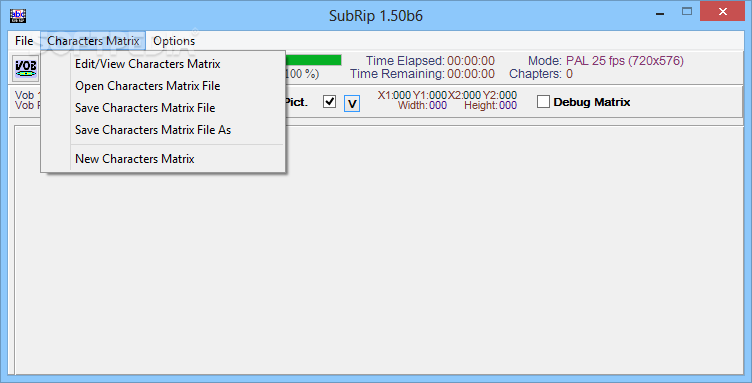Click the Height:000 value
The image size is (752, 383).
click(x=491, y=105)
